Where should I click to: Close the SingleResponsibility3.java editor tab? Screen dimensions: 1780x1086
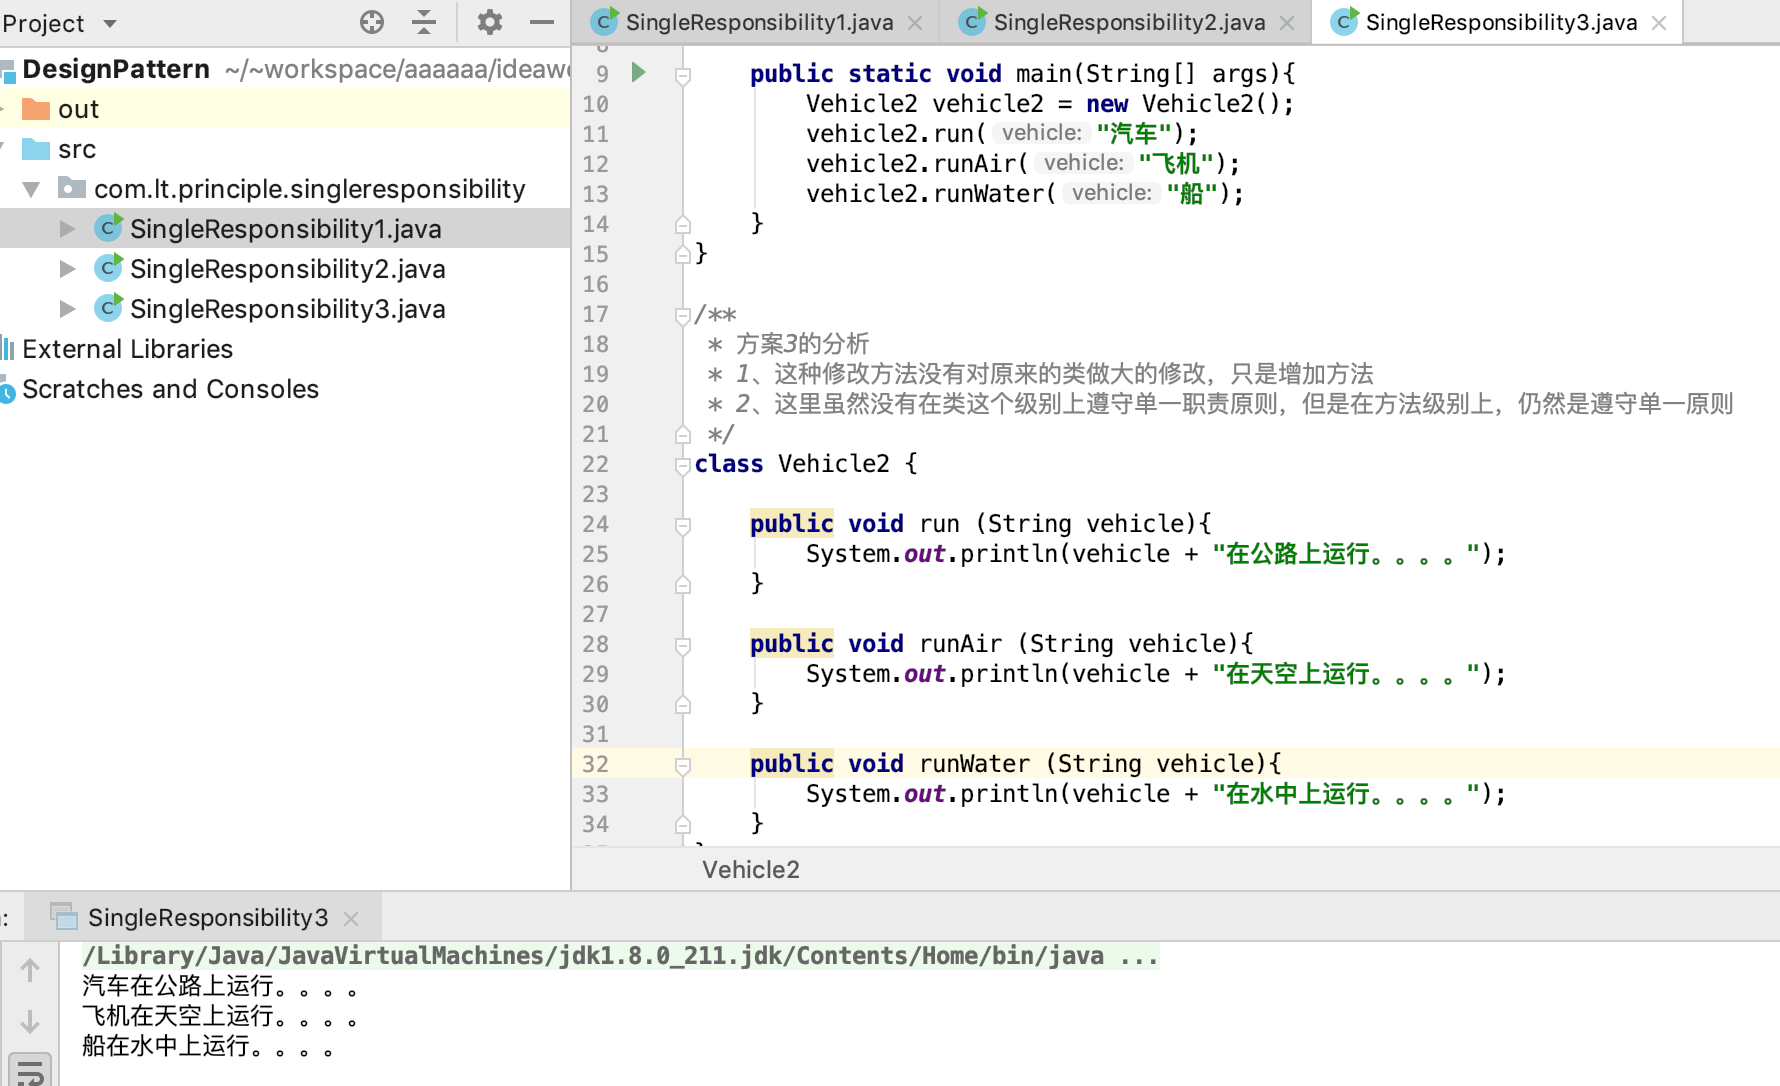pos(1659,23)
